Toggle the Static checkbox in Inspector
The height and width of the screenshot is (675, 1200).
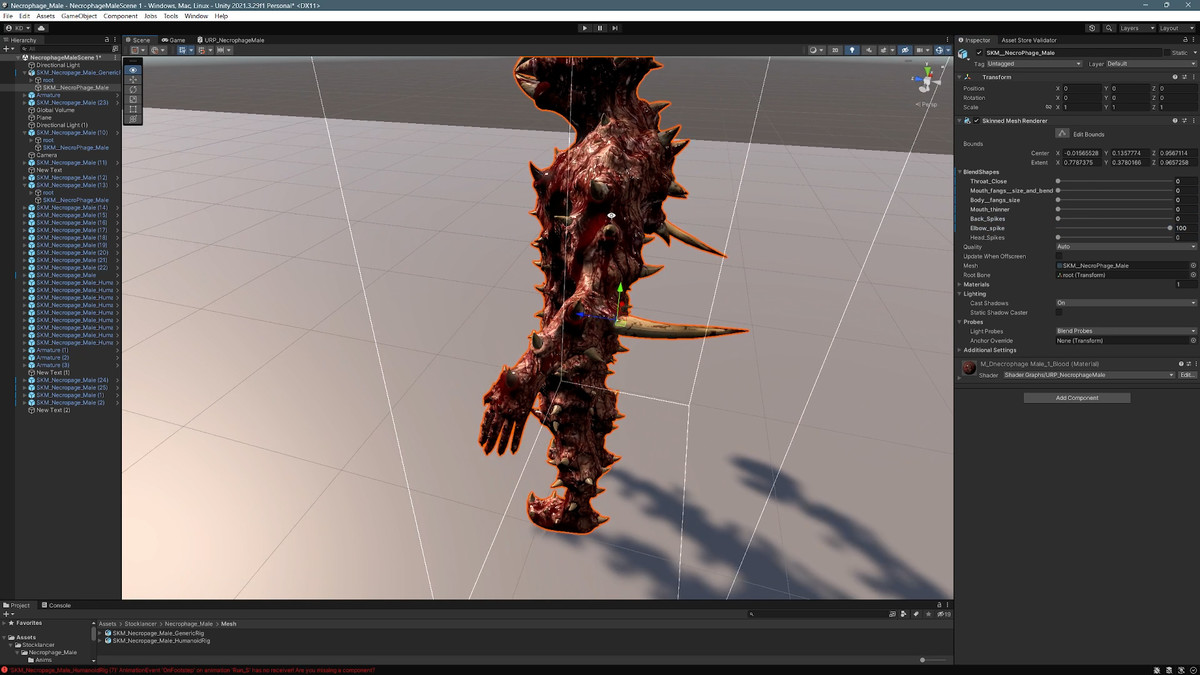click(x=1166, y=53)
